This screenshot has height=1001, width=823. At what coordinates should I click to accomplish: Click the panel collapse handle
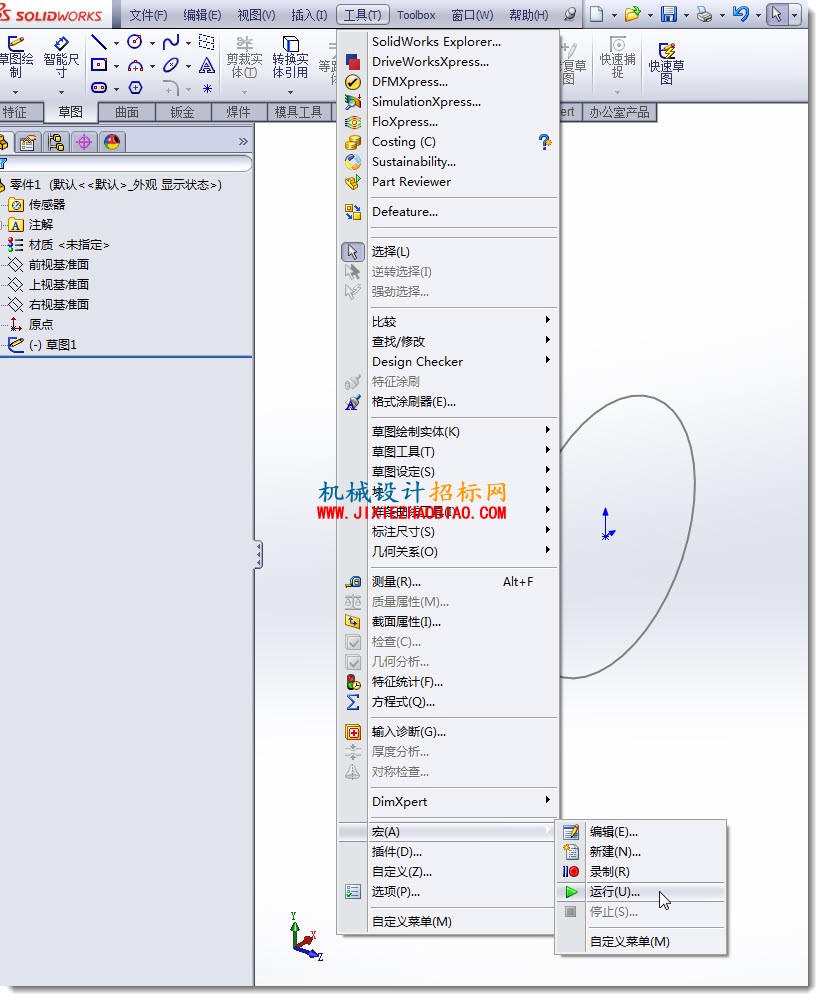[x=258, y=554]
